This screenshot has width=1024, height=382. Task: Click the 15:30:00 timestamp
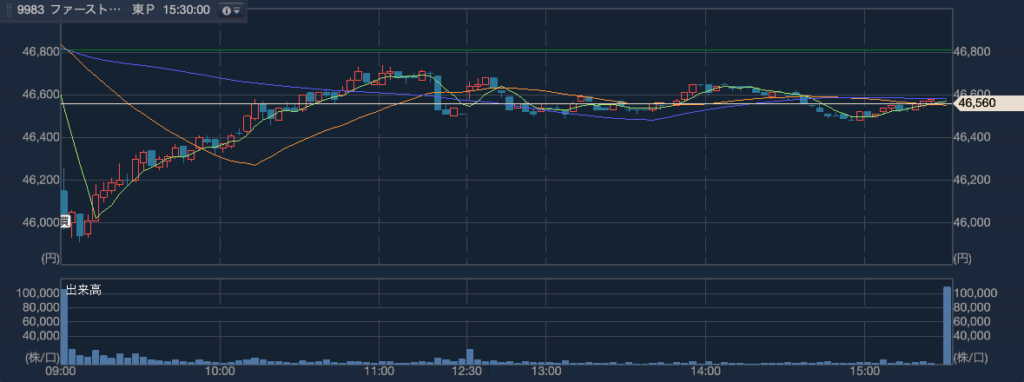(186, 11)
